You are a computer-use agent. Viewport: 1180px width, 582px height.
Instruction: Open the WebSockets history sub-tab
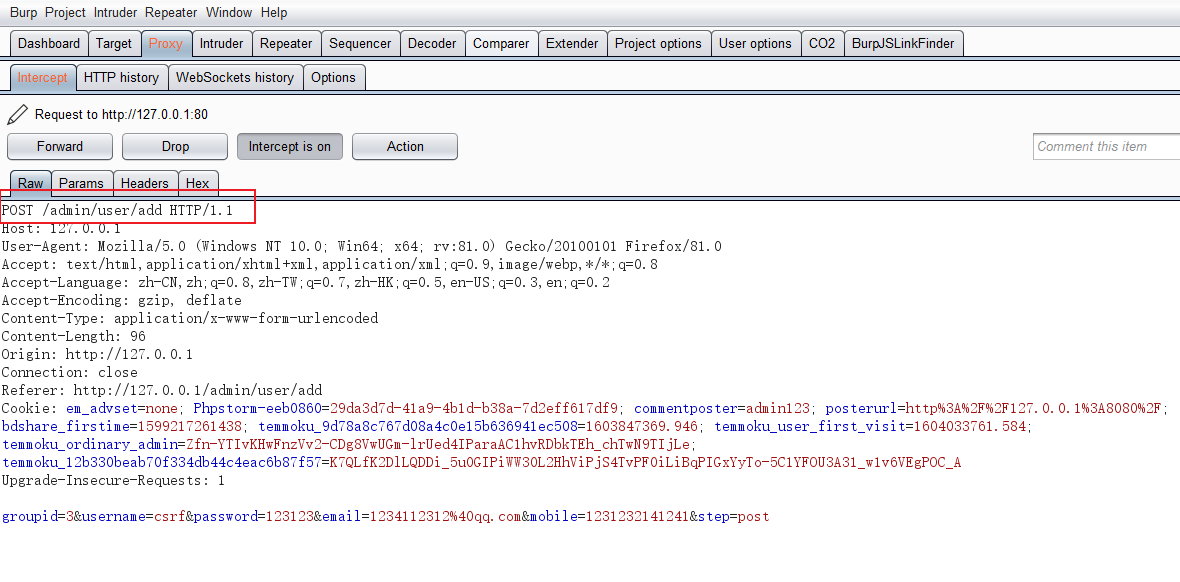[x=235, y=78]
